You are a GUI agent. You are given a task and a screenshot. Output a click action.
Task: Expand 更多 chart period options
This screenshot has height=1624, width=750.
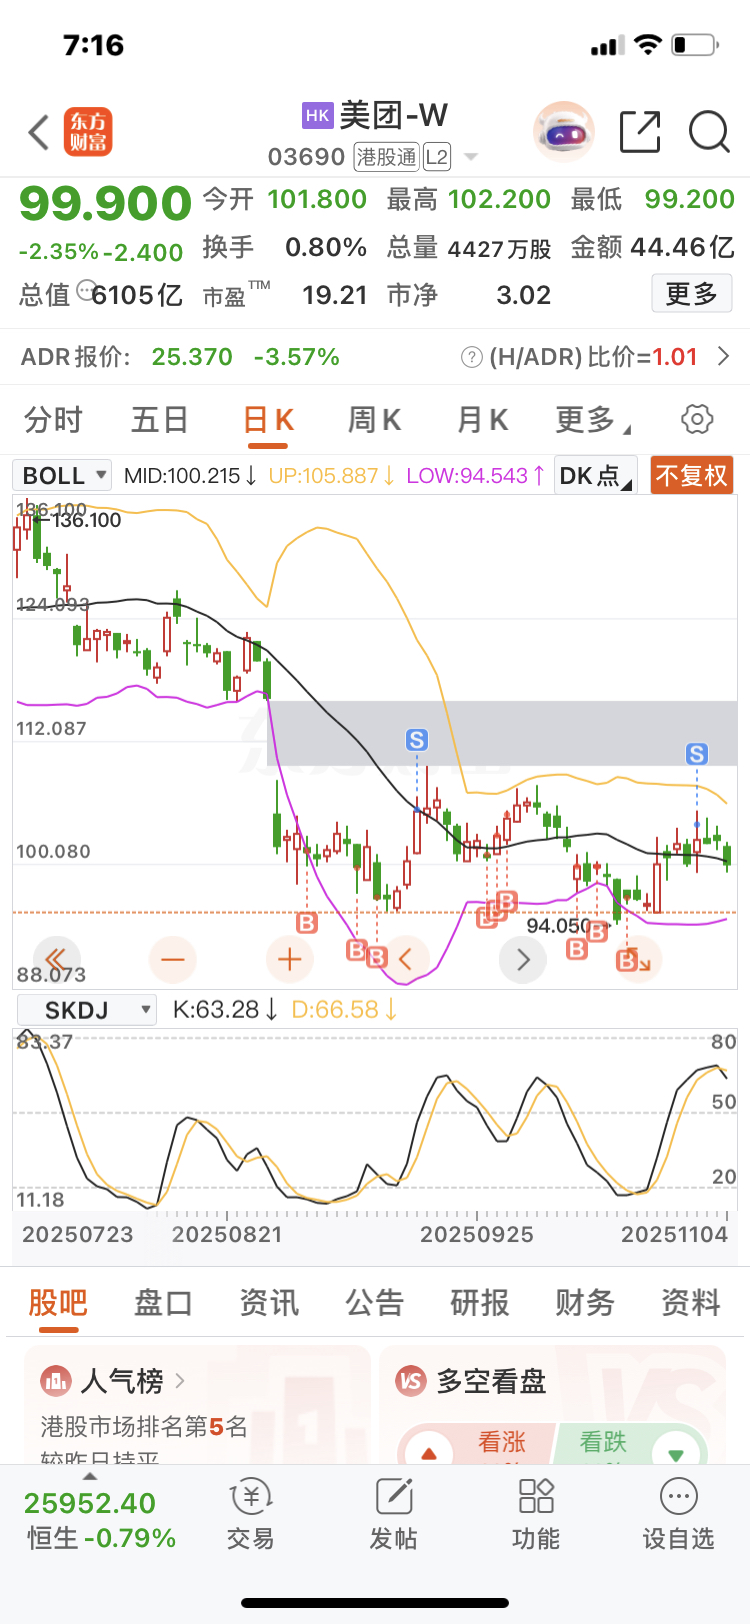(593, 420)
